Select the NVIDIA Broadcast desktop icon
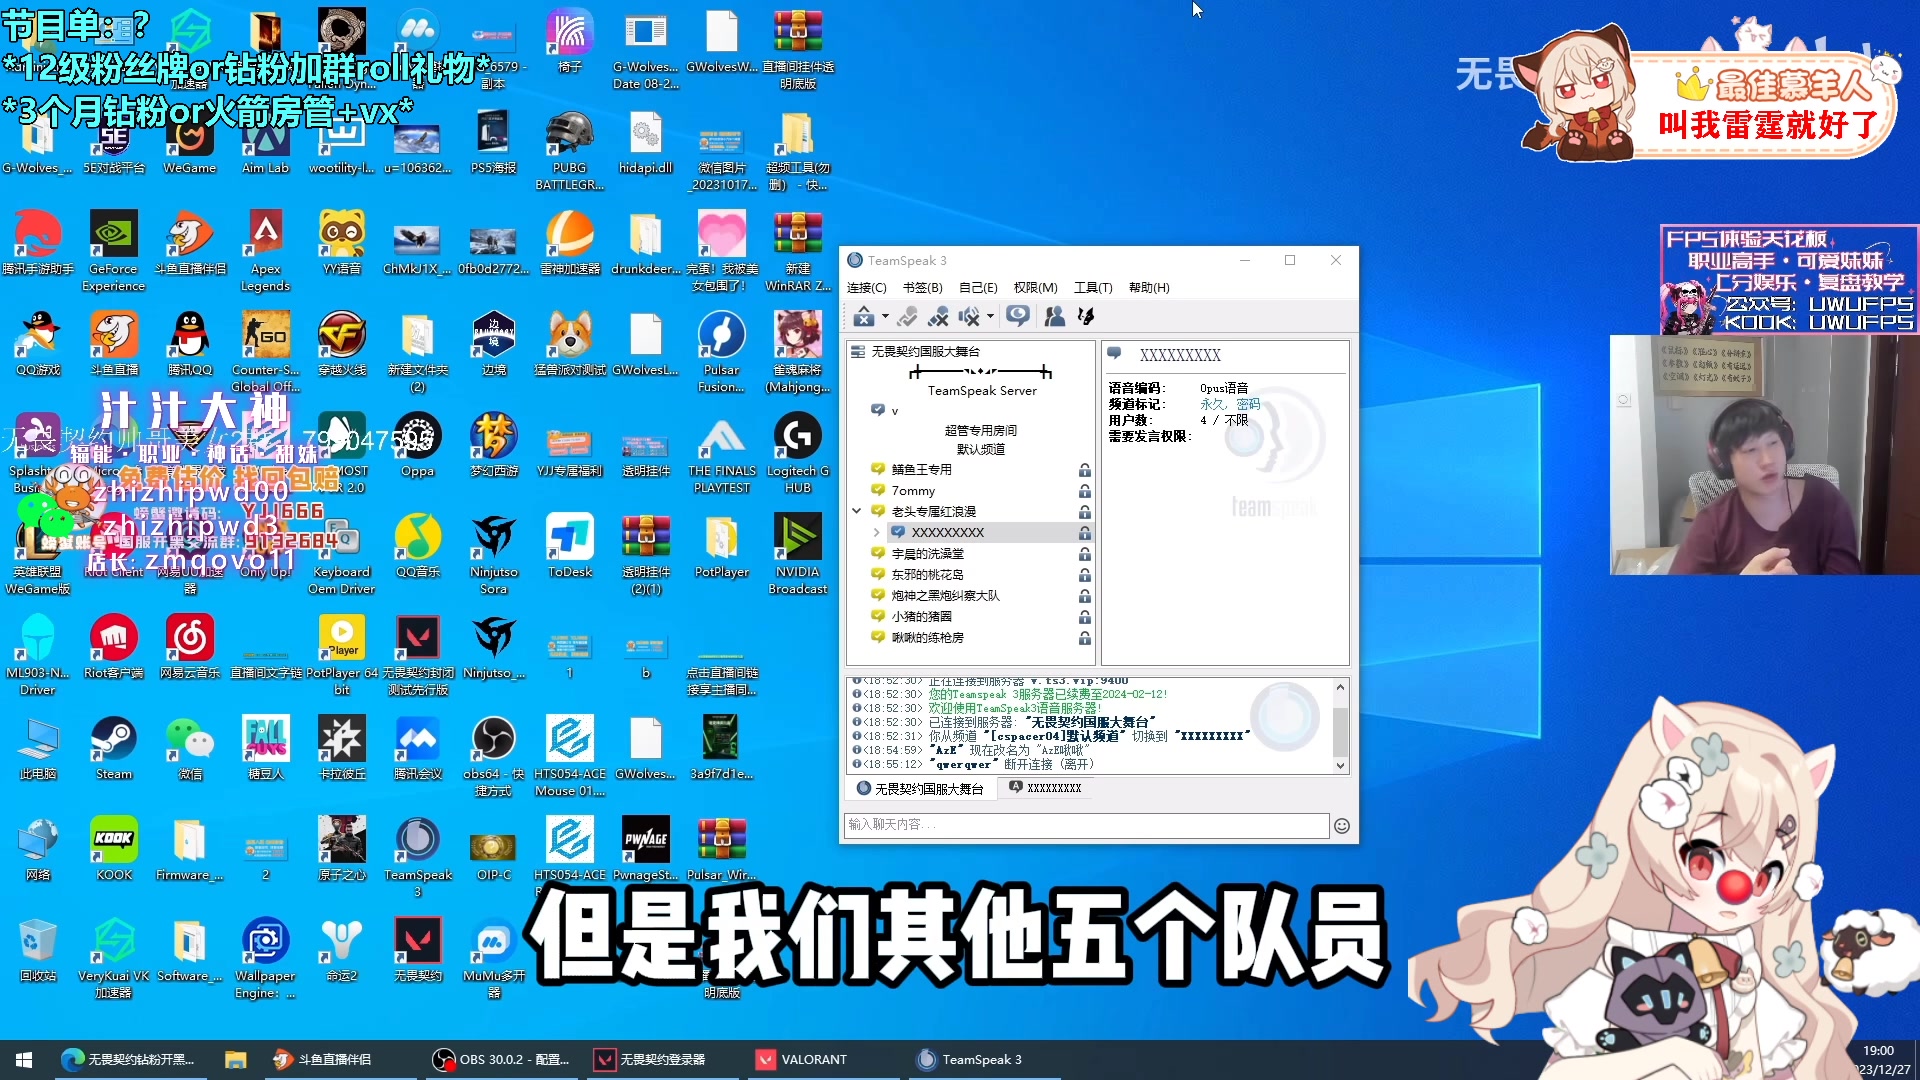 click(798, 553)
